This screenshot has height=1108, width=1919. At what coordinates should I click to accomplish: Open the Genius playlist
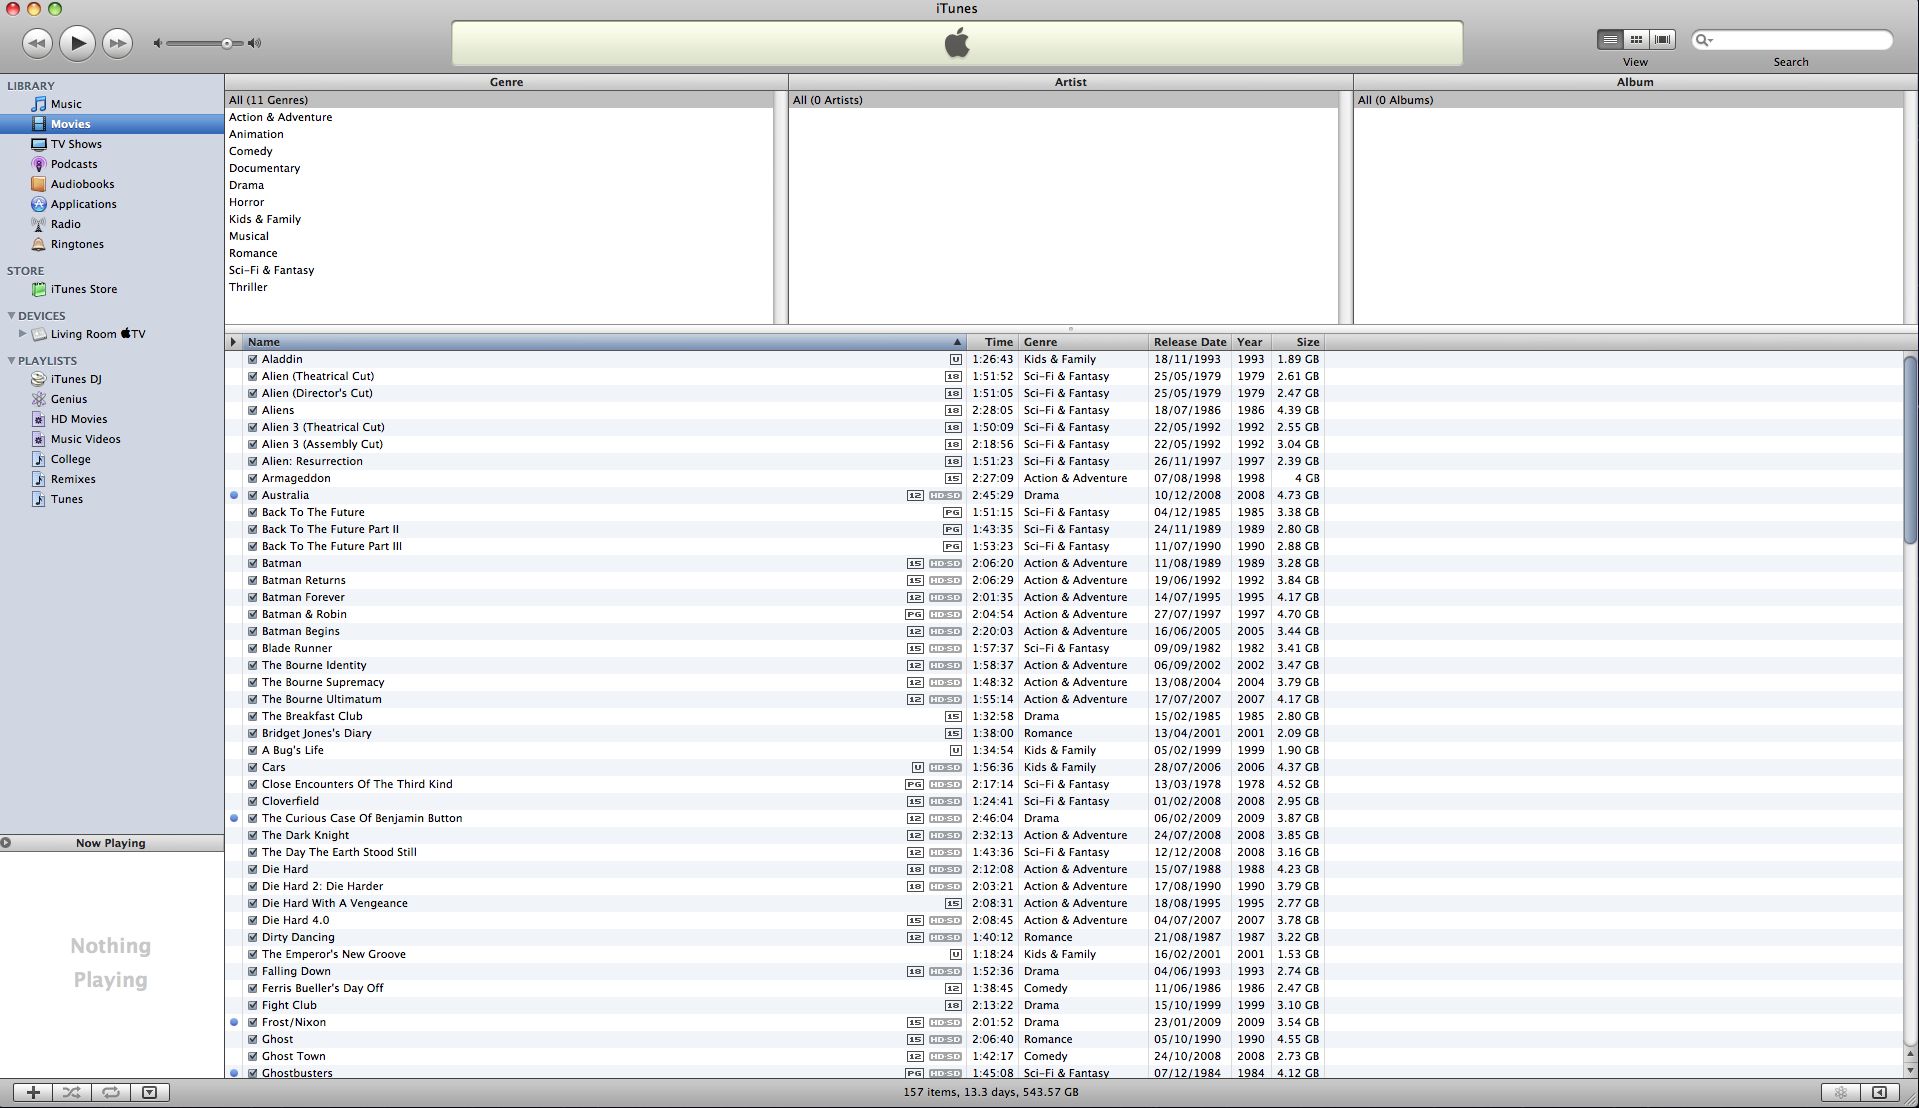click(x=68, y=399)
